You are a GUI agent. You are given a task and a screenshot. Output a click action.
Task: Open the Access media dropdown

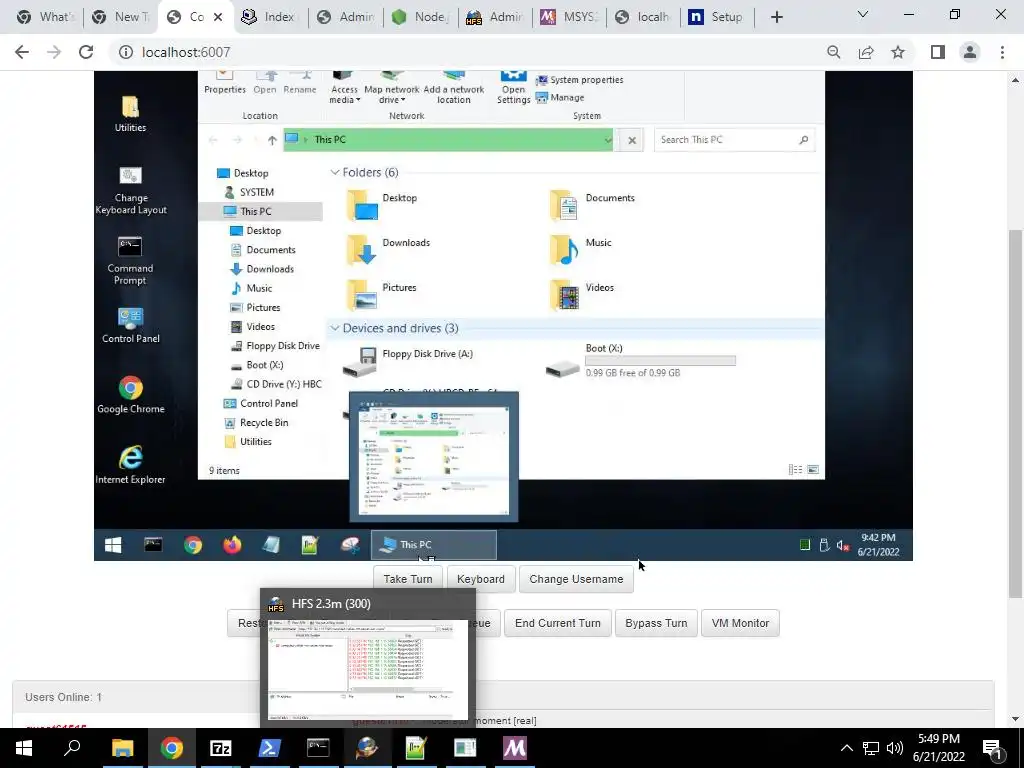[x=344, y=88]
